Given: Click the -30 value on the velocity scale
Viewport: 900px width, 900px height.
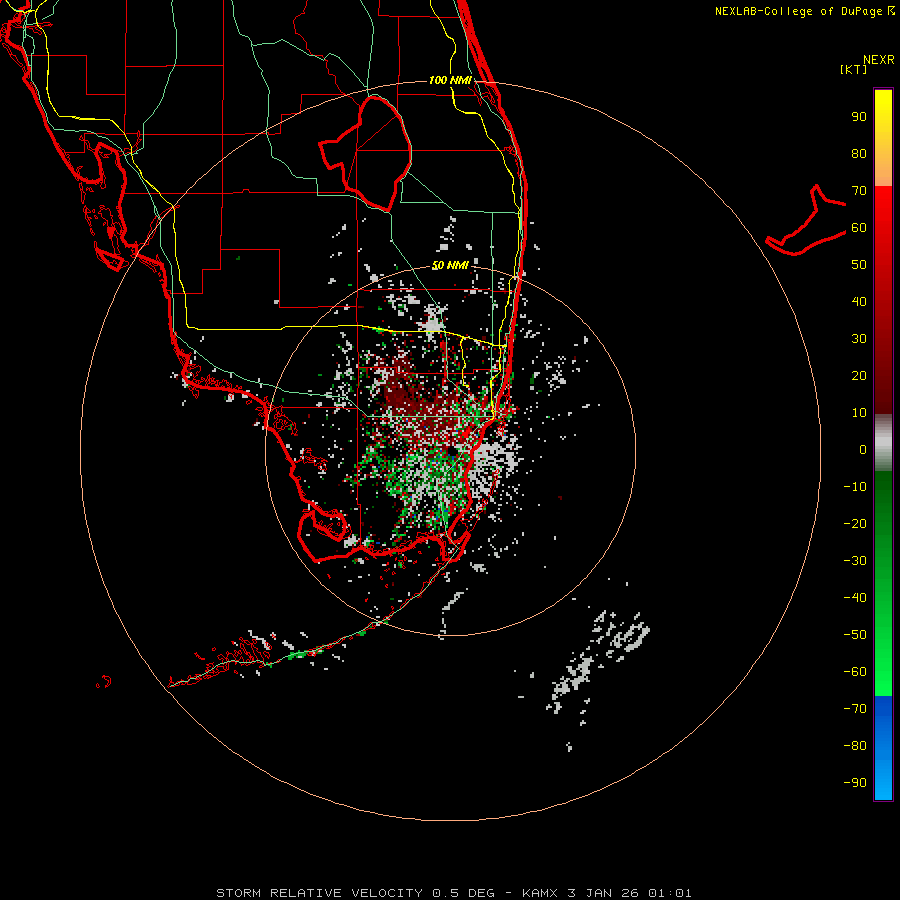Looking at the screenshot, I should [855, 561].
